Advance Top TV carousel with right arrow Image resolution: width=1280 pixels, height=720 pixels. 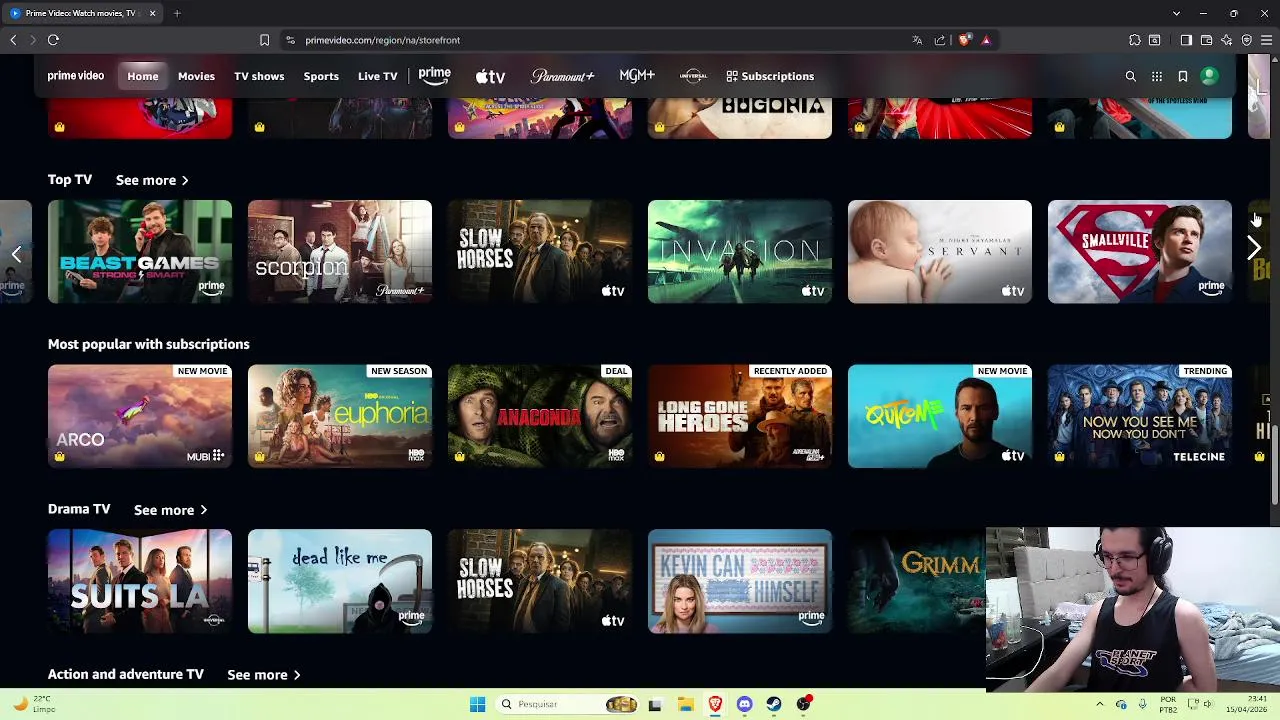(x=1254, y=250)
